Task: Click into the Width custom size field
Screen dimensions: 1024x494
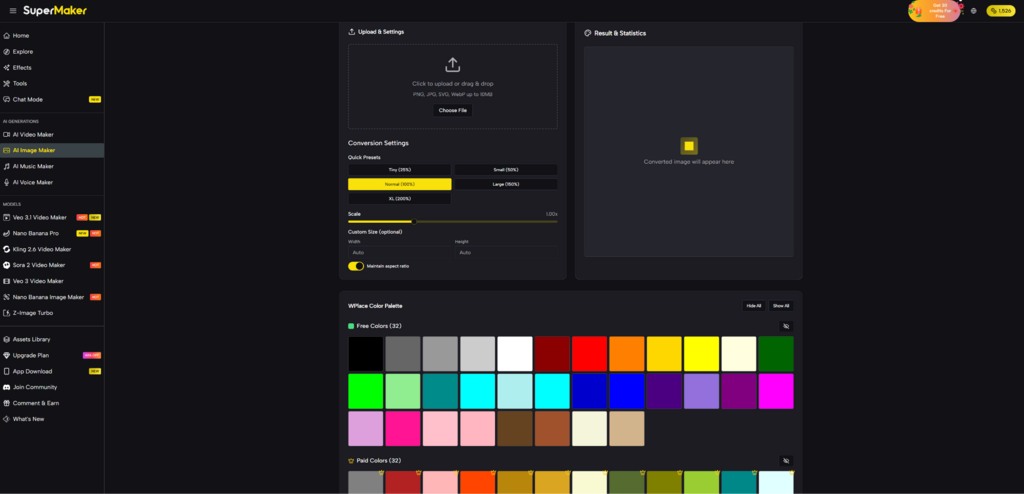Action: (398, 252)
